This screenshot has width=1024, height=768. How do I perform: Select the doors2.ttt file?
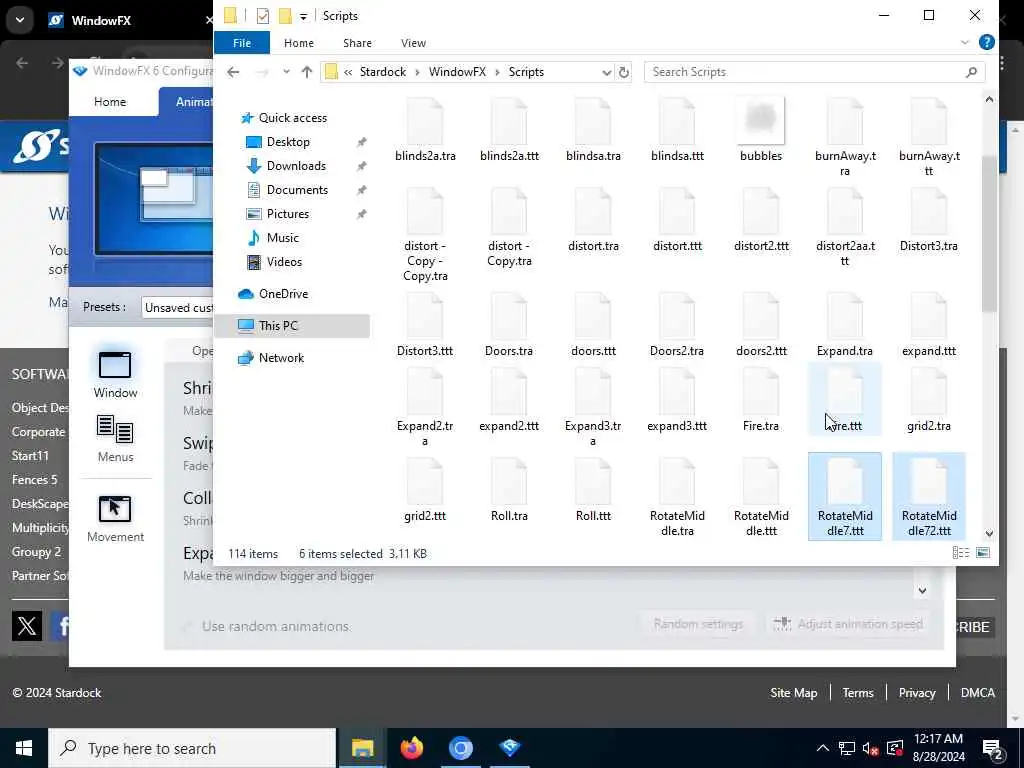point(761,325)
